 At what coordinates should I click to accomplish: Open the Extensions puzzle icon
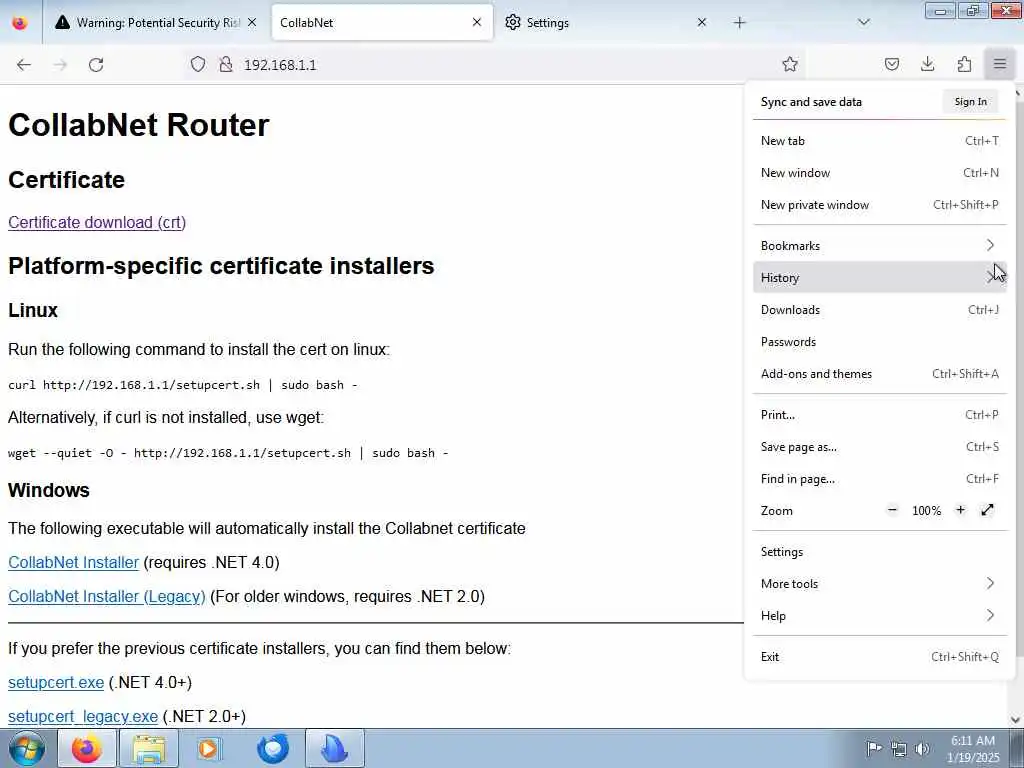coord(964,64)
